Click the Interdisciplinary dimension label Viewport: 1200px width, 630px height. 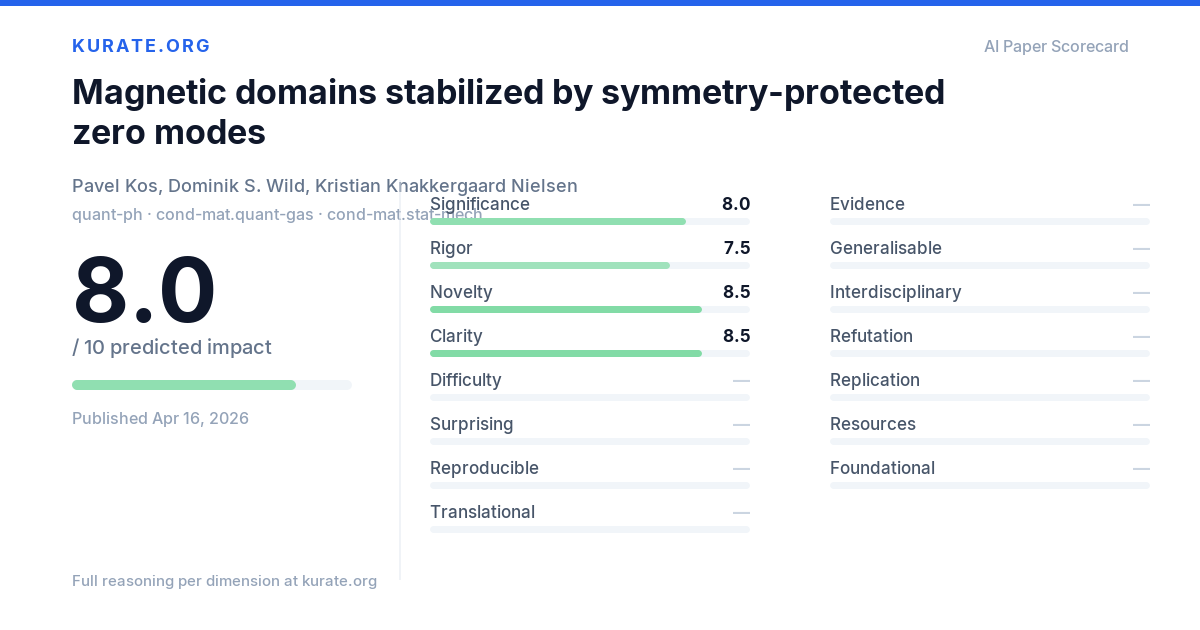(895, 292)
